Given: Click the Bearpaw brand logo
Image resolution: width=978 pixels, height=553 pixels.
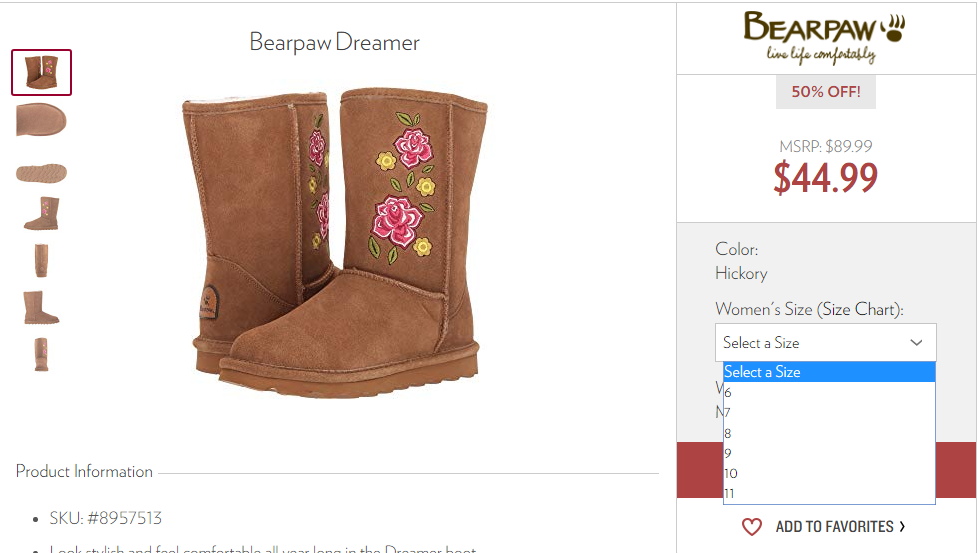Looking at the screenshot, I should pyautogui.click(x=825, y=38).
